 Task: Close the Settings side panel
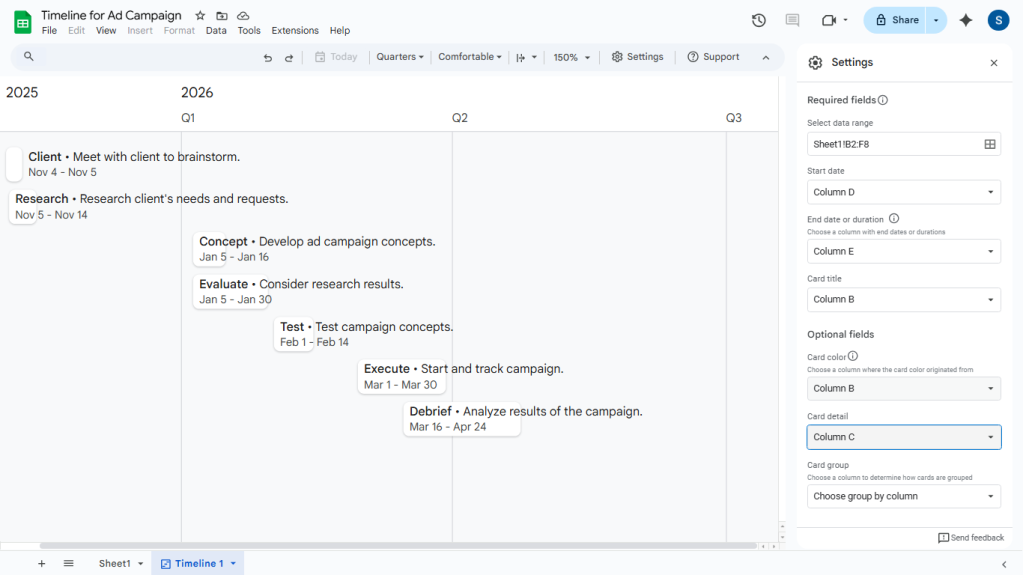(994, 63)
